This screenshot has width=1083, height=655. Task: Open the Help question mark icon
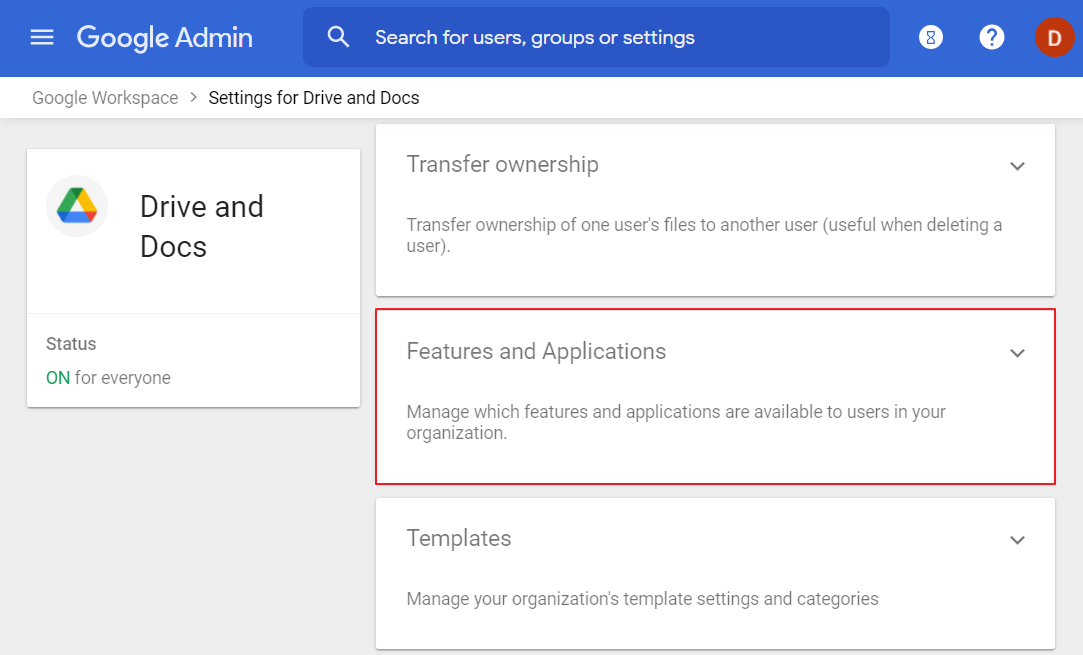(x=991, y=38)
